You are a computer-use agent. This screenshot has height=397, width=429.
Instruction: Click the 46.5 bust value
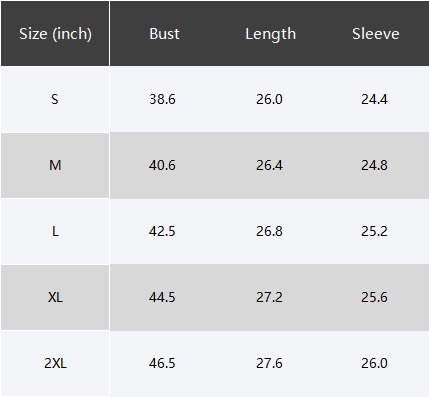162,363
